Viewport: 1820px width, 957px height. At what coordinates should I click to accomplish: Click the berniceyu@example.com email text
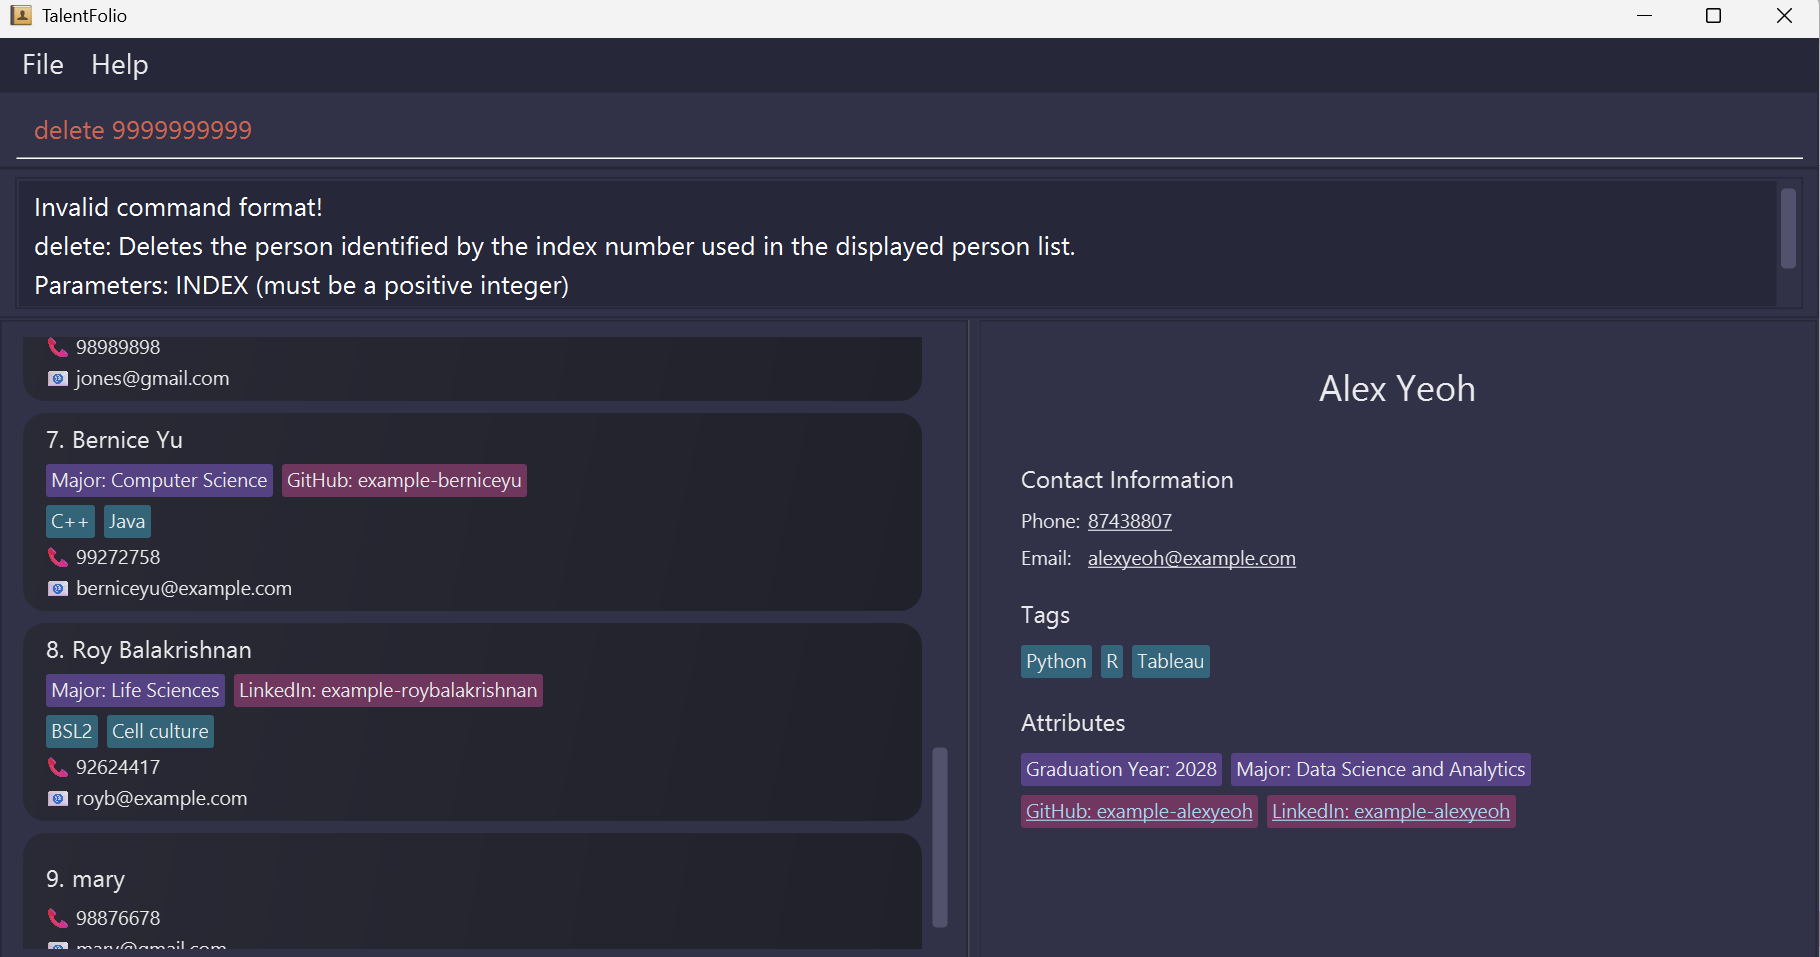tap(184, 589)
